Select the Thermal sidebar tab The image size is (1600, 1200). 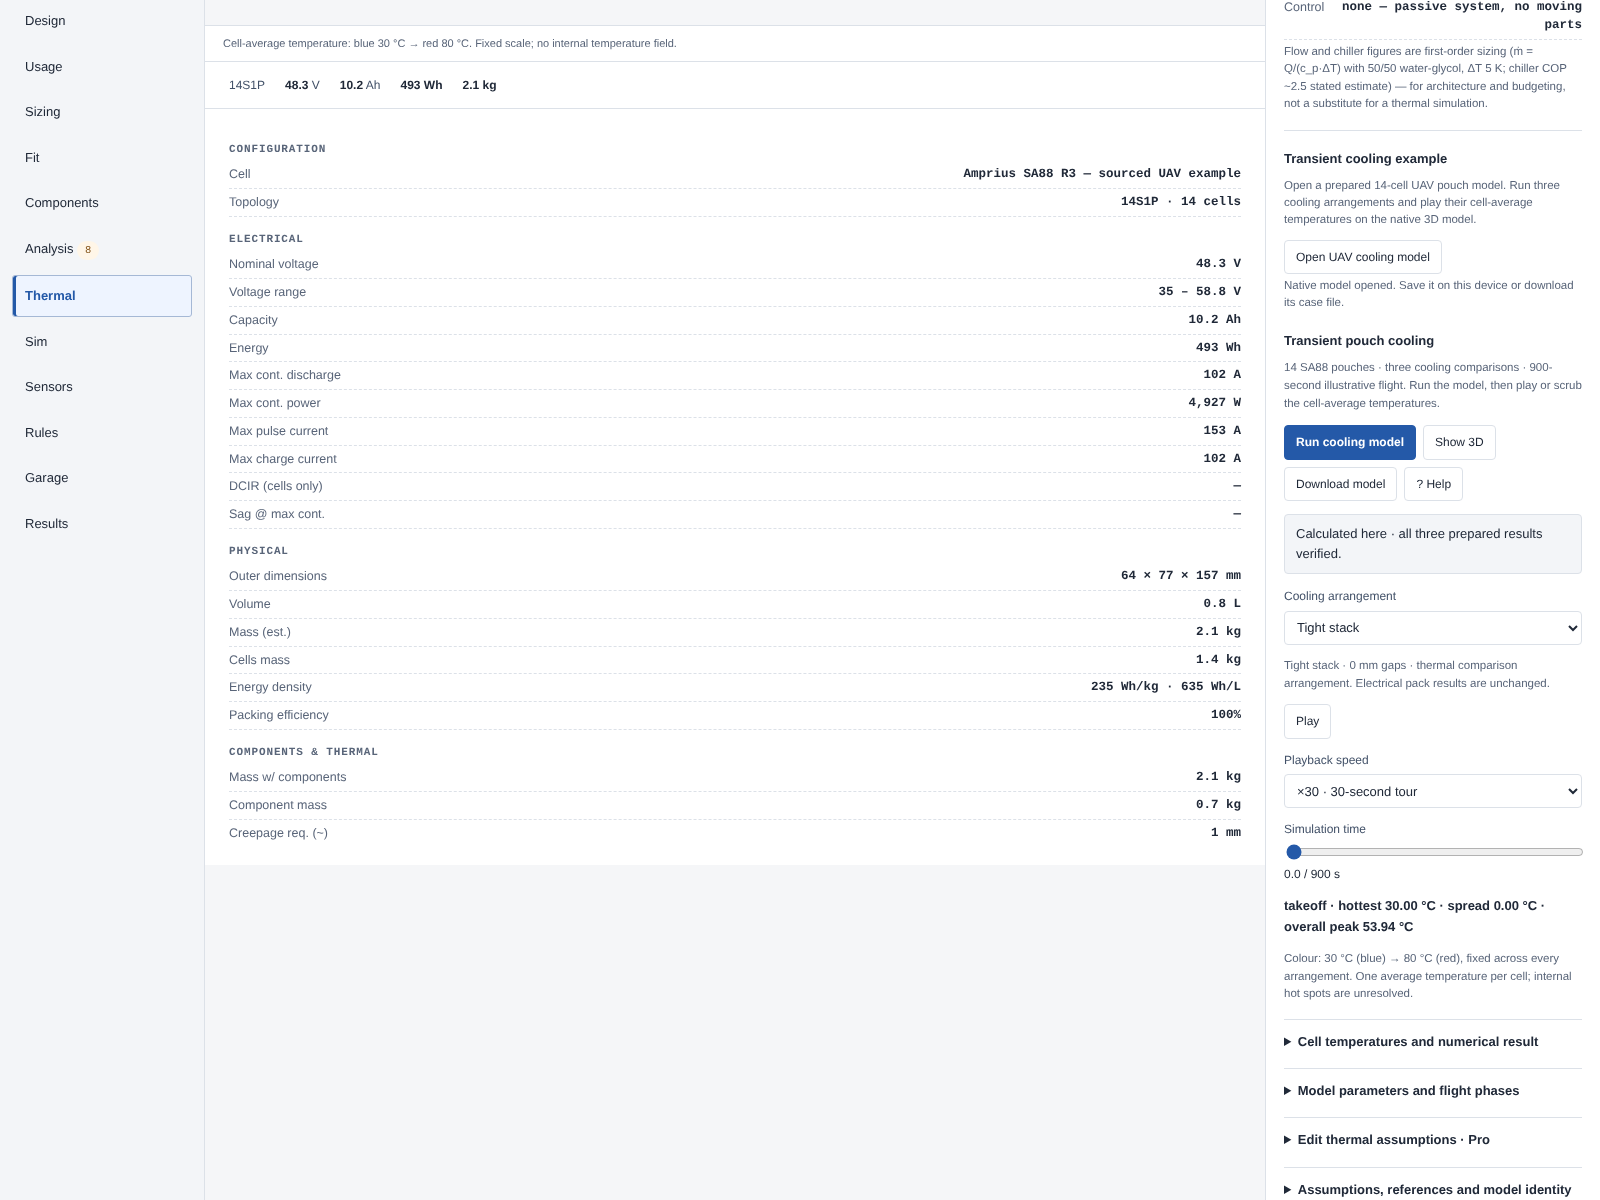[x=102, y=296]
